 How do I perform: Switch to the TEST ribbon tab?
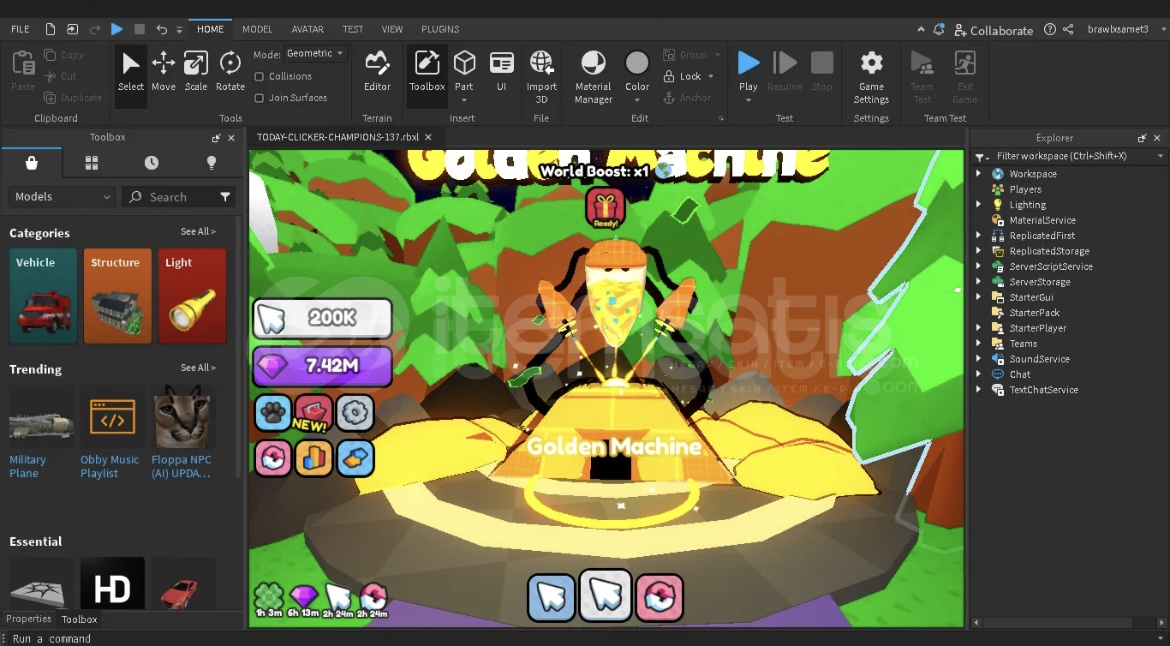(353, 29)
